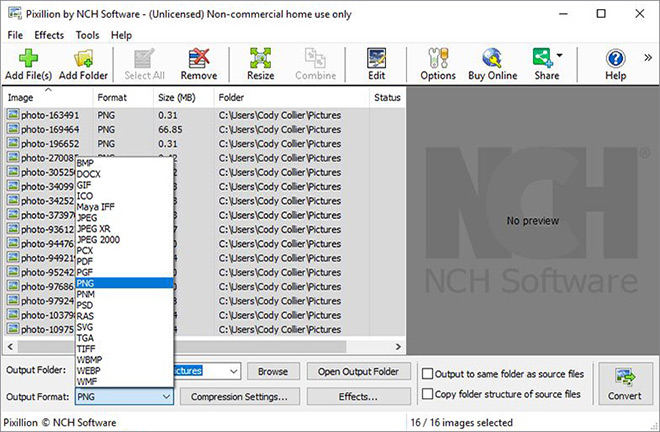Click the Share toolbar icon
Viewport: 660px width, 432px height.
click(542, 58)
